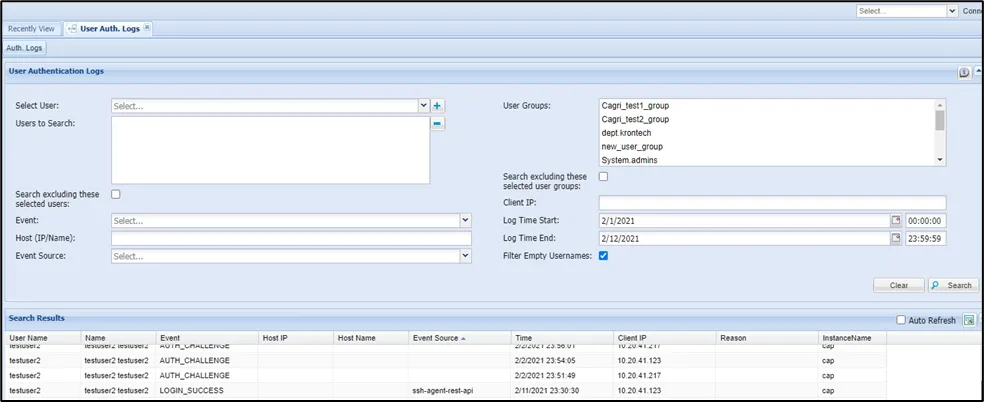Sort by Time column header

coord(561,338)
